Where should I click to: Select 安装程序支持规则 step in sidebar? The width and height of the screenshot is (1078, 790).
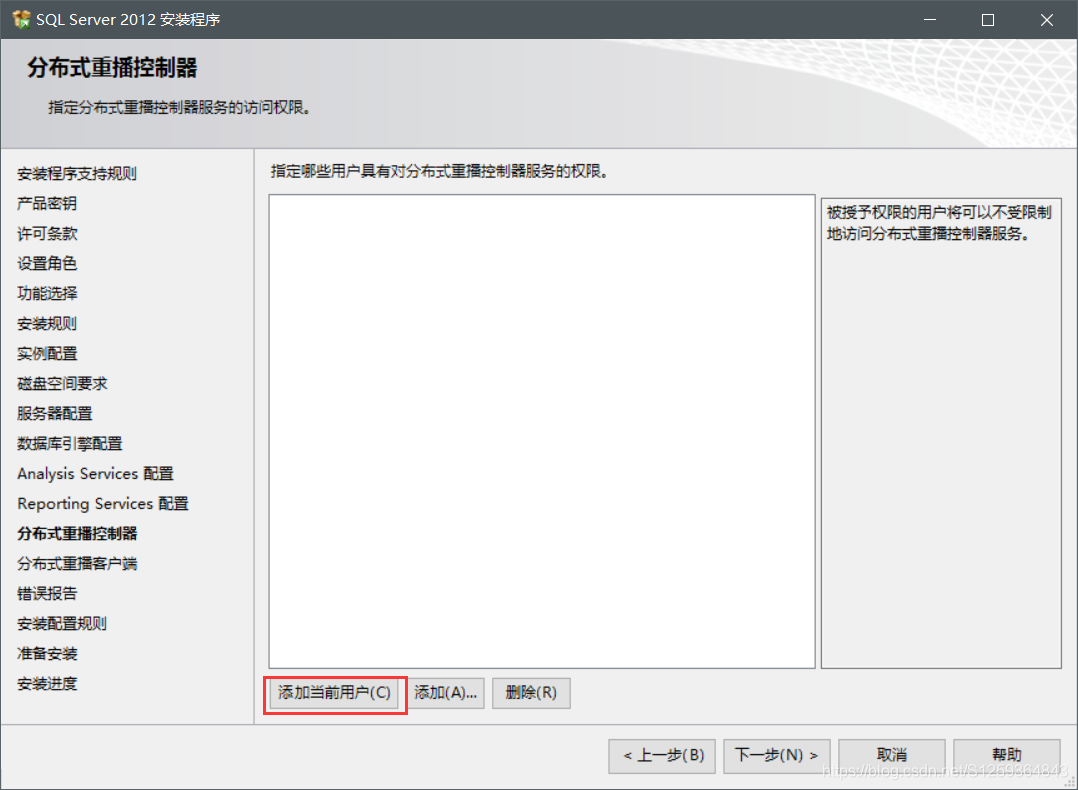(77, 173)
